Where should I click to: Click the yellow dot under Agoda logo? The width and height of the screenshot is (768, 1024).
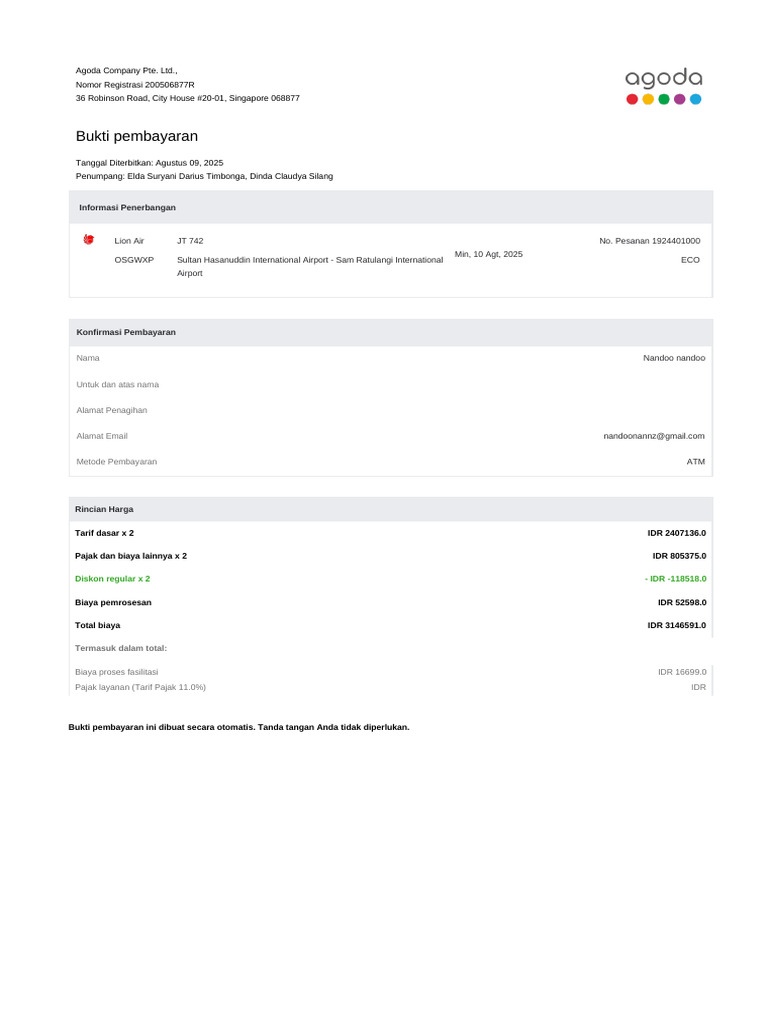(648, 99)
